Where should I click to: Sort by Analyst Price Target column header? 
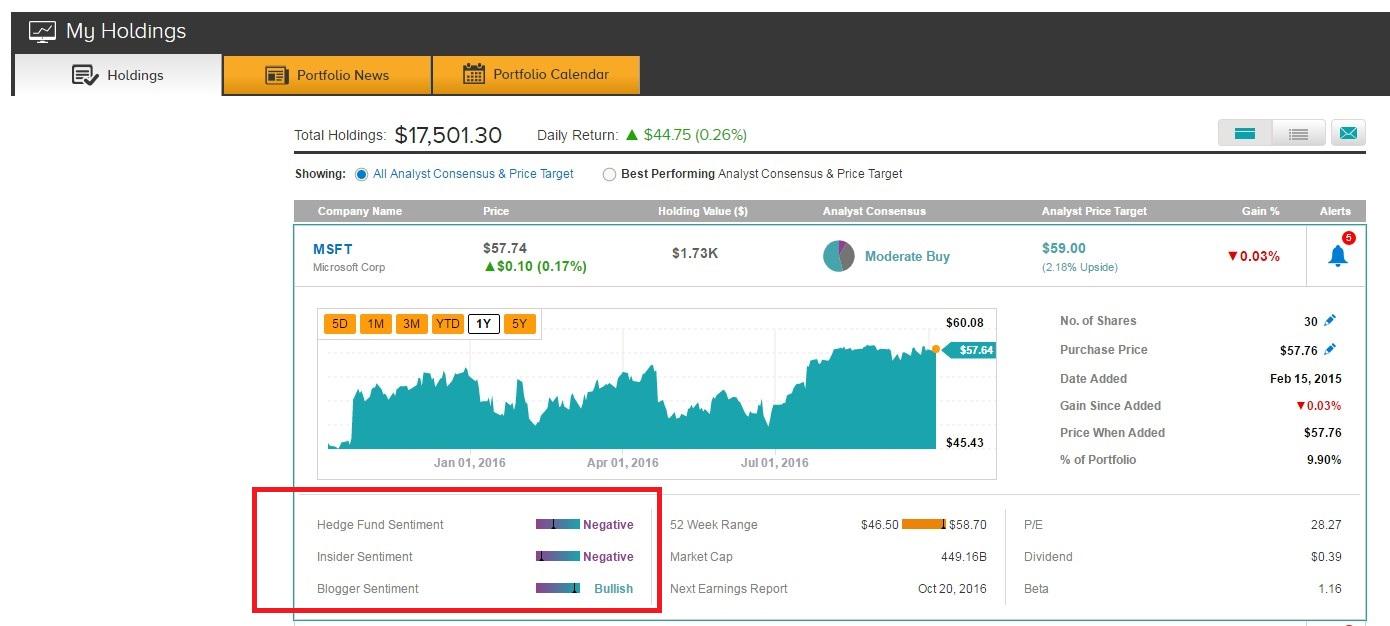click(x=1094, y=211)
